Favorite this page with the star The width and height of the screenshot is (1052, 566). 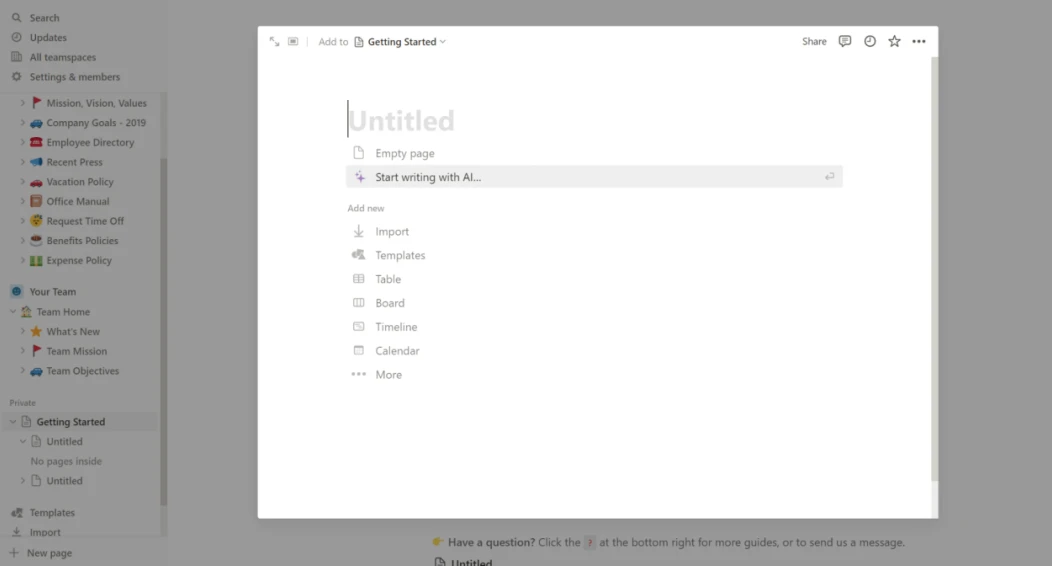click(x=894, y=42)
